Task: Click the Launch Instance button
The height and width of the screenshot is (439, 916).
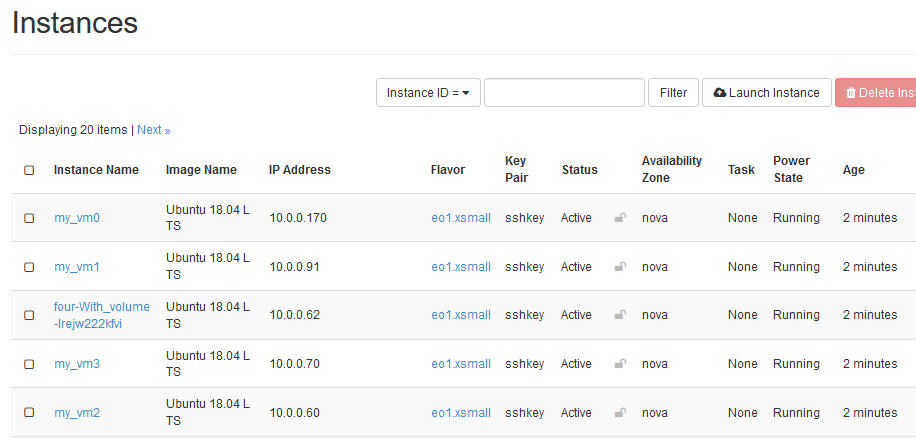Action: (x=767, y=93)
